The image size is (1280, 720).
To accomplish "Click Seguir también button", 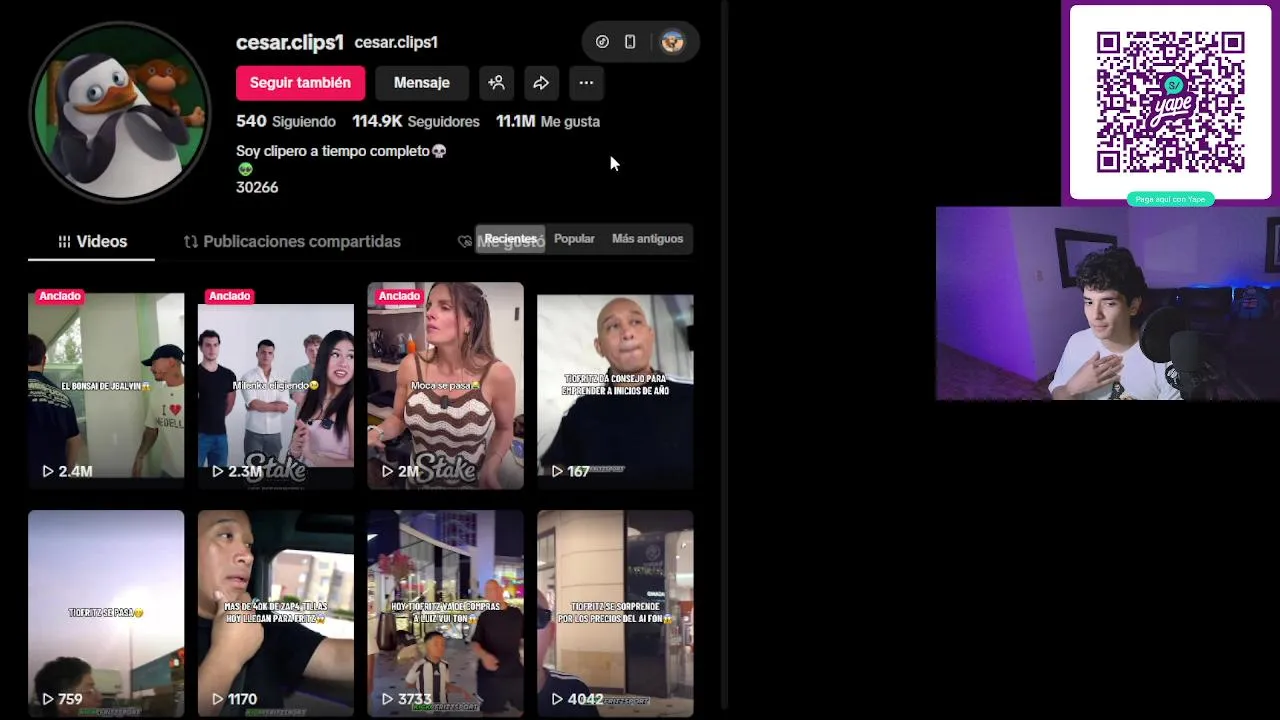I will click(x=300, y=83).
